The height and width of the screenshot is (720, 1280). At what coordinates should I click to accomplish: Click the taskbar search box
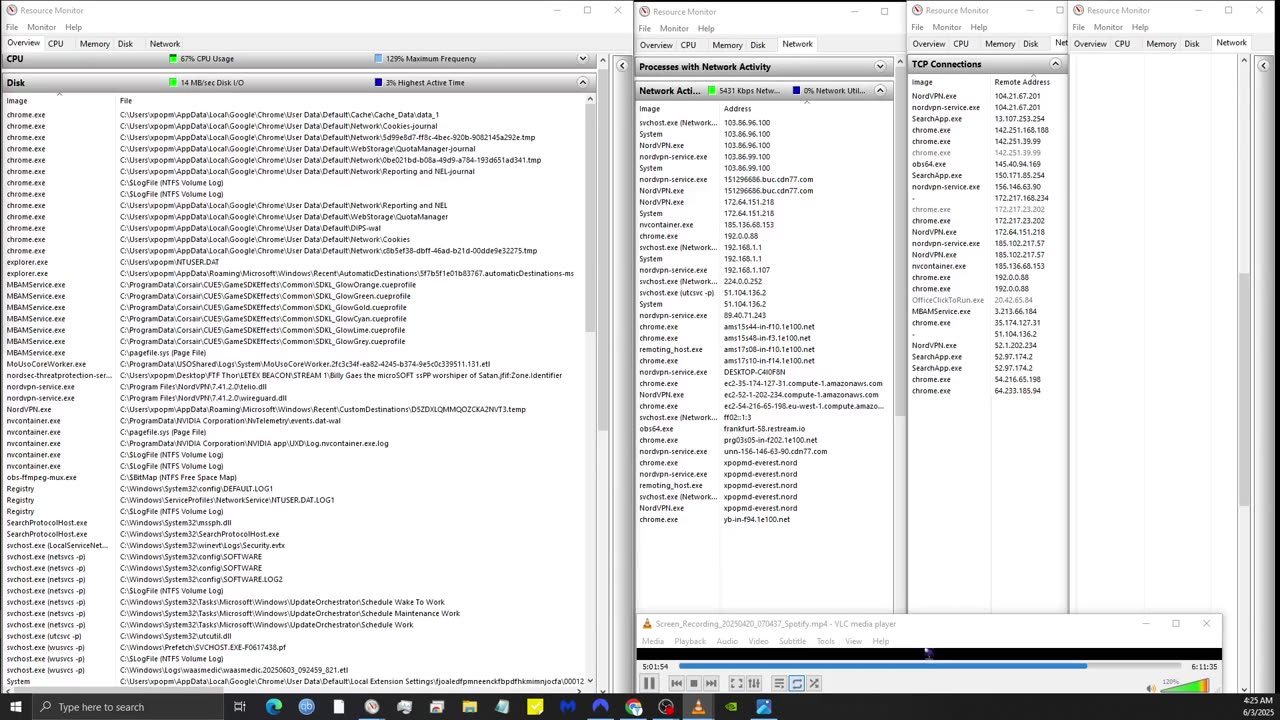pos(127,707)
